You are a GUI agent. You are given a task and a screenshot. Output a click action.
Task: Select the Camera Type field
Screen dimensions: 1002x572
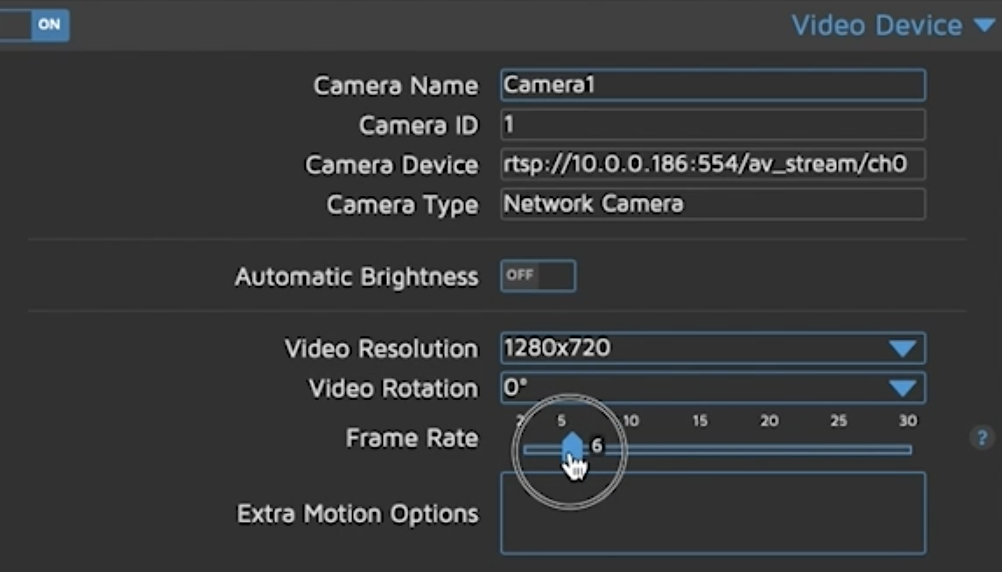tap(713, 204)
